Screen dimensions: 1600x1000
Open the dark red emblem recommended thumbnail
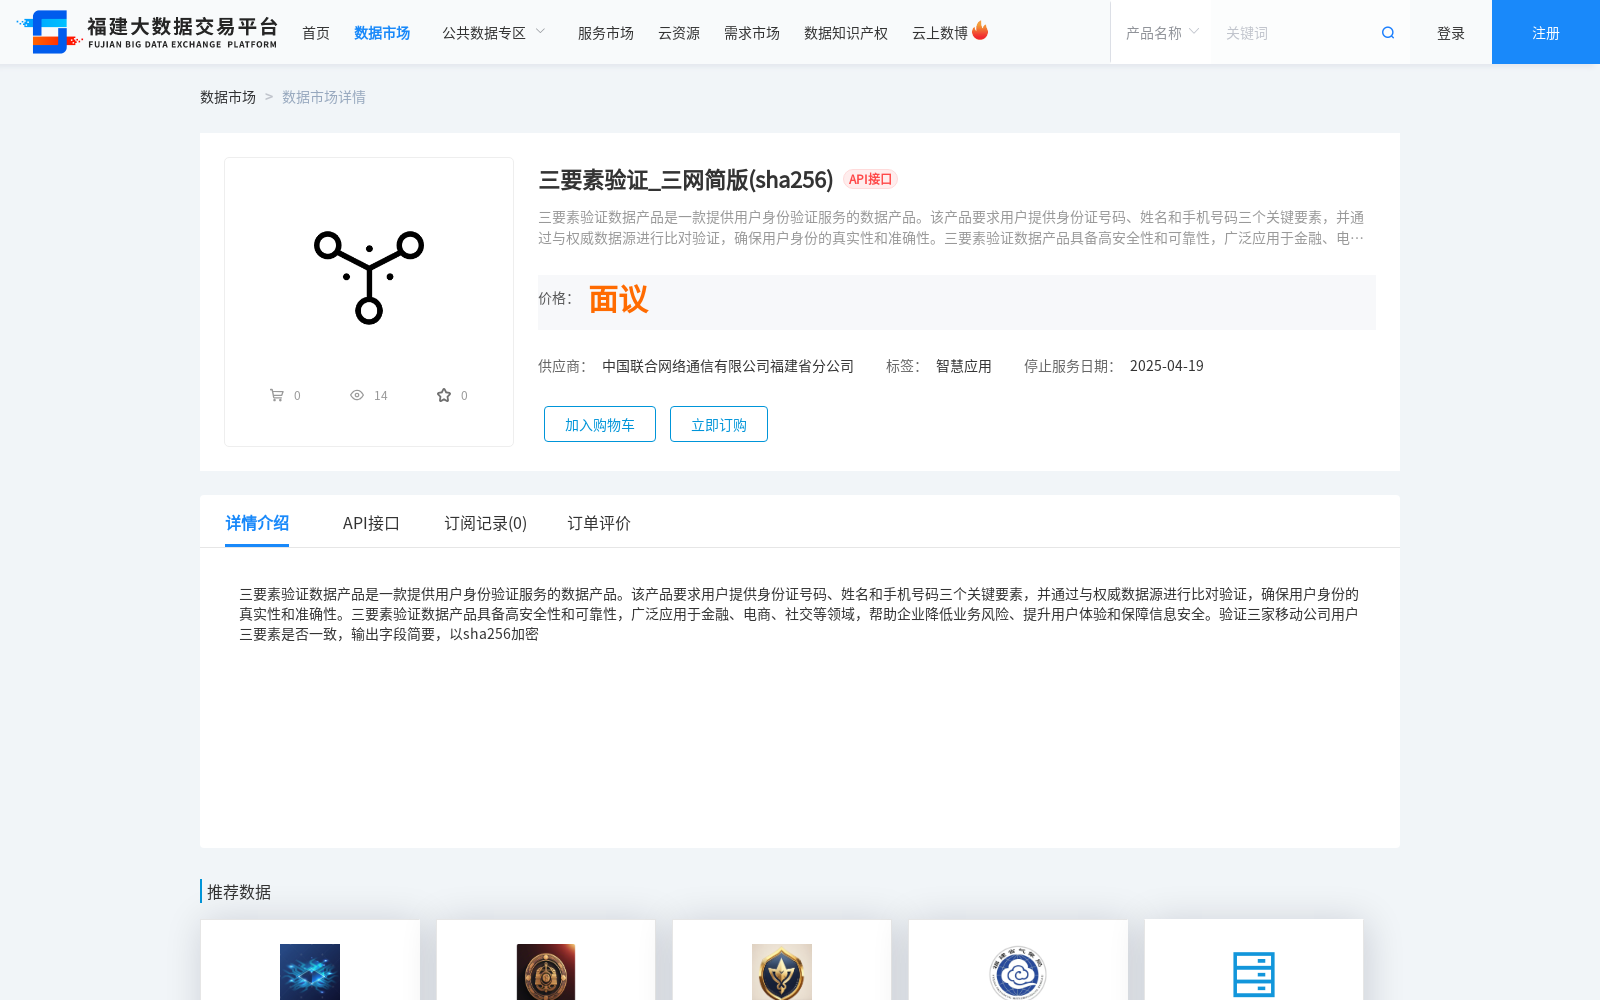[x=546, y=972]
